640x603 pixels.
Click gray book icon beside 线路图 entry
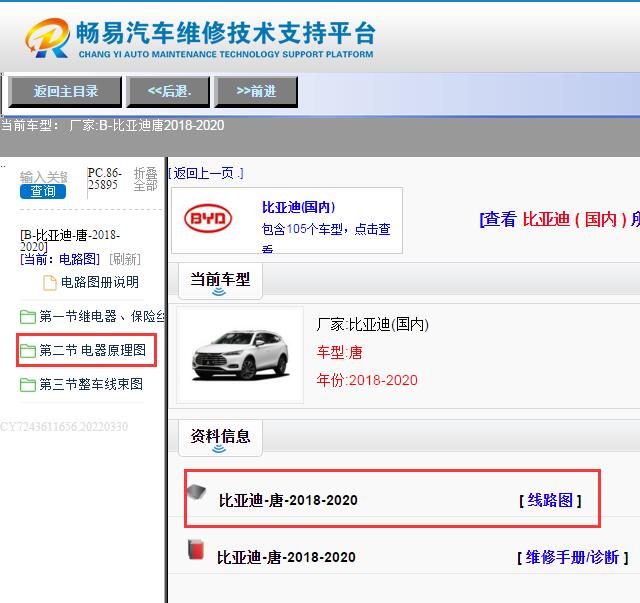tap(197, 492)
